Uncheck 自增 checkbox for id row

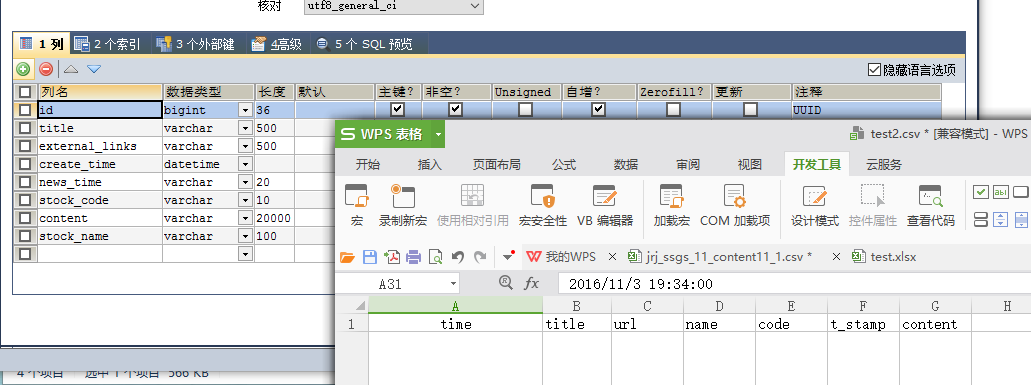coord(598,110)
